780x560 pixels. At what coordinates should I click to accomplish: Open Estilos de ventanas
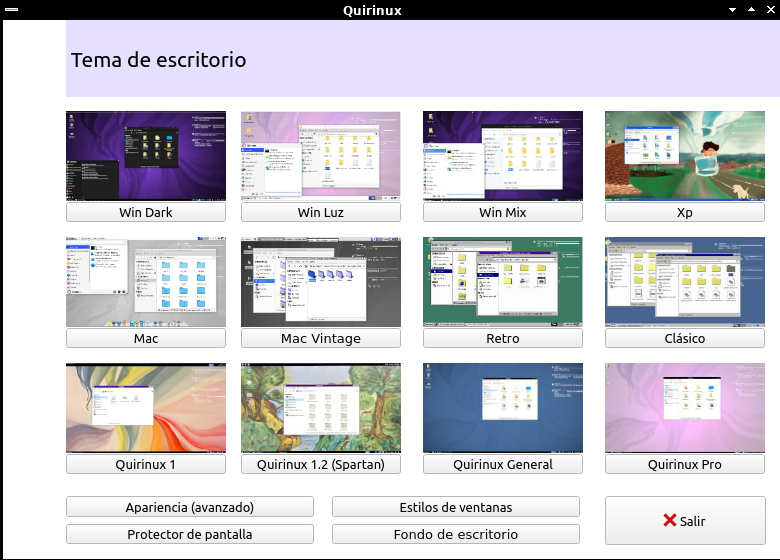[456, 507]
